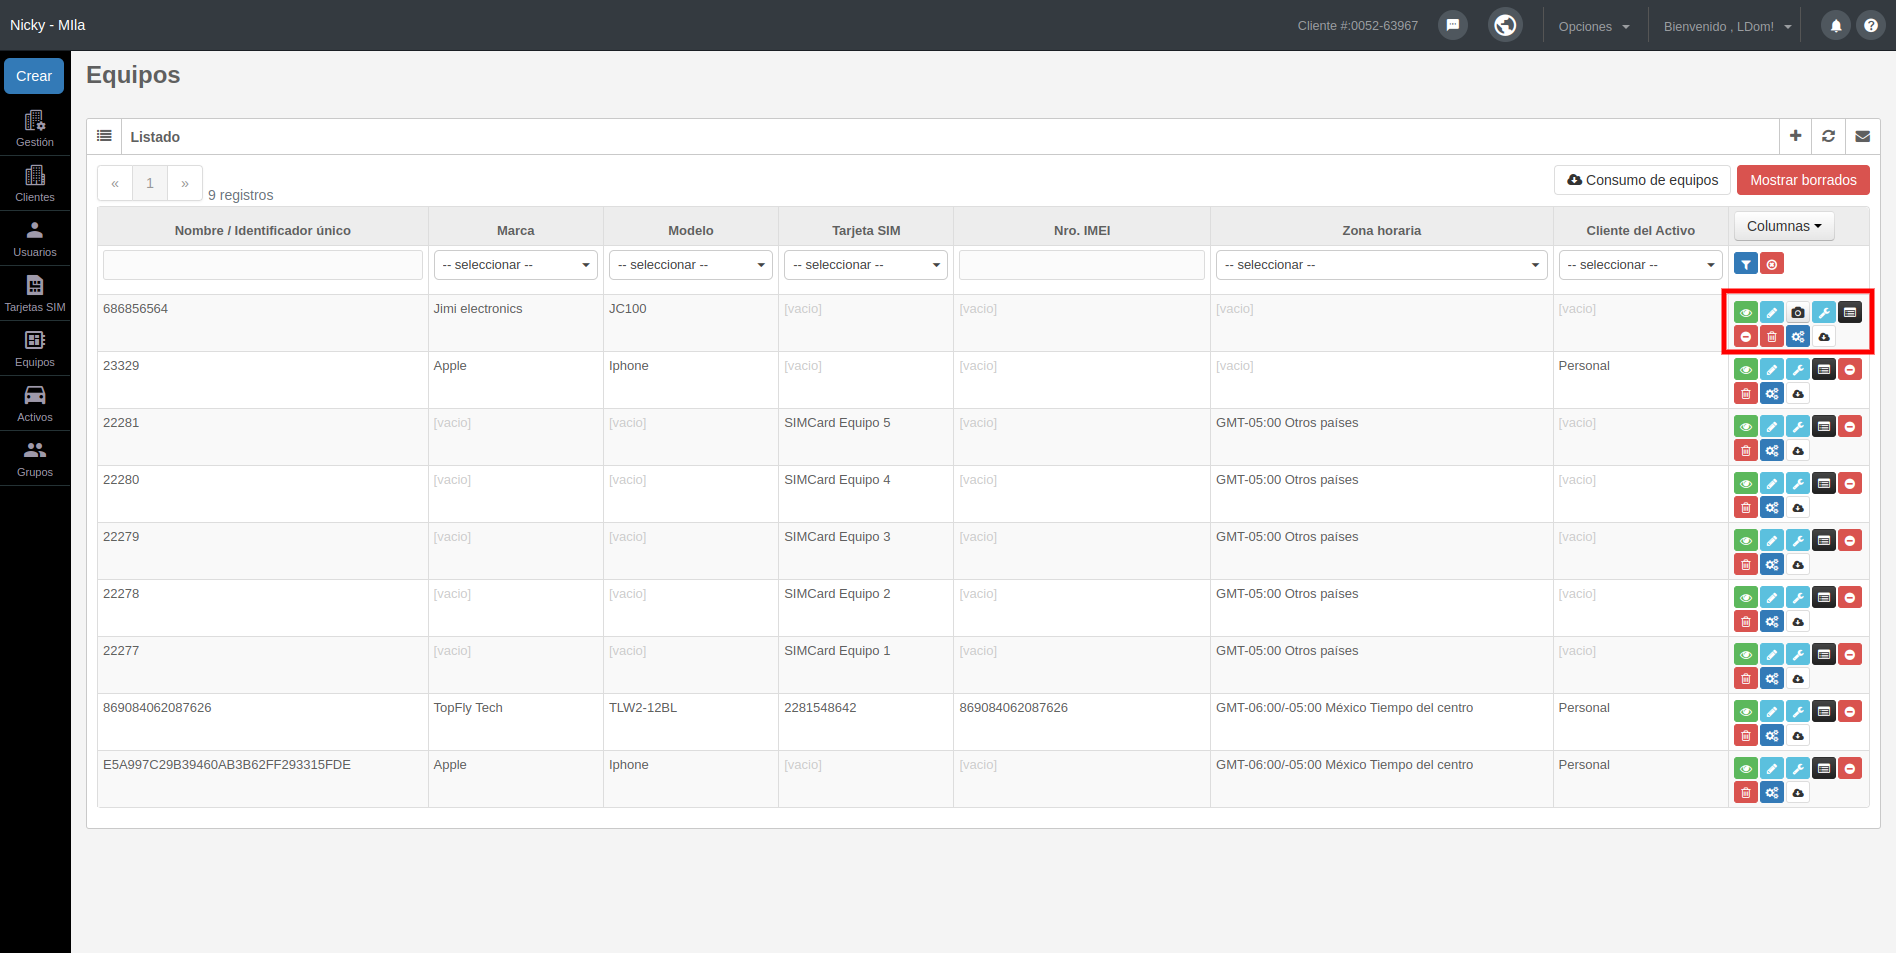
Task: View device 22280 with eye icon
Action: (x=1746, y=483)
